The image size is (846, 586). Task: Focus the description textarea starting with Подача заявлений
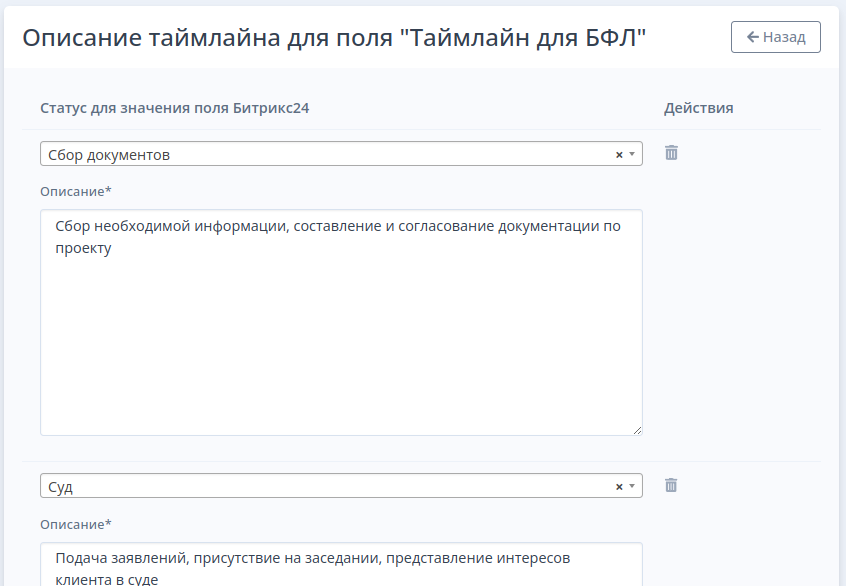click(x=341, y=564)
